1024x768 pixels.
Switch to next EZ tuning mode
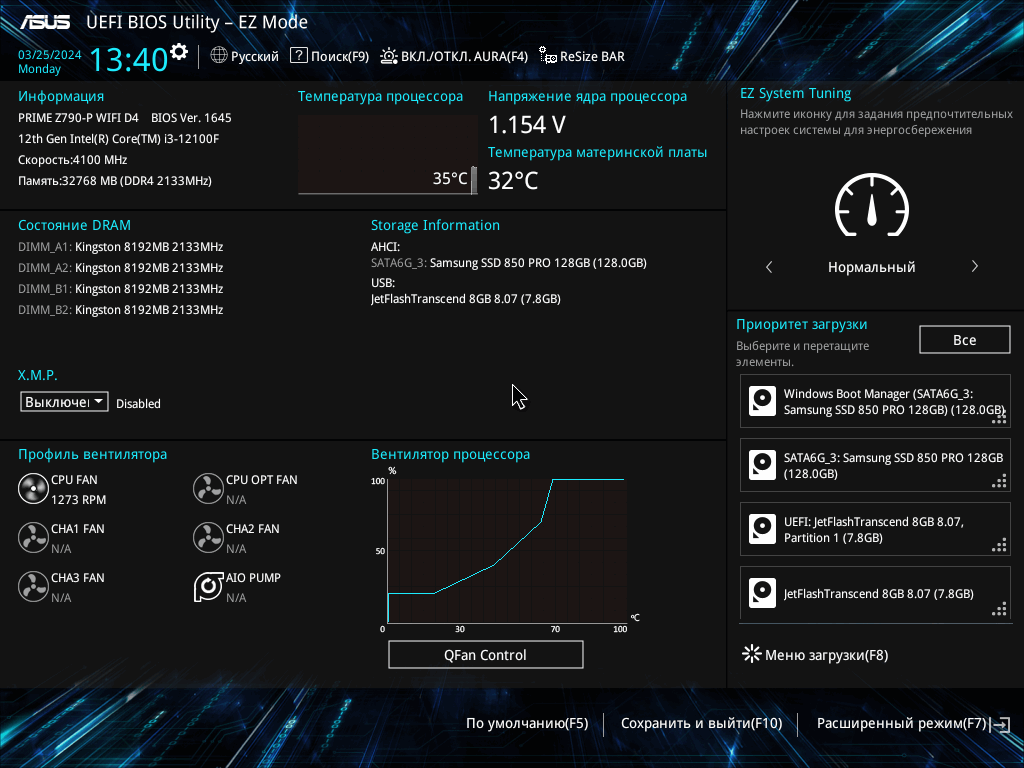974,266
